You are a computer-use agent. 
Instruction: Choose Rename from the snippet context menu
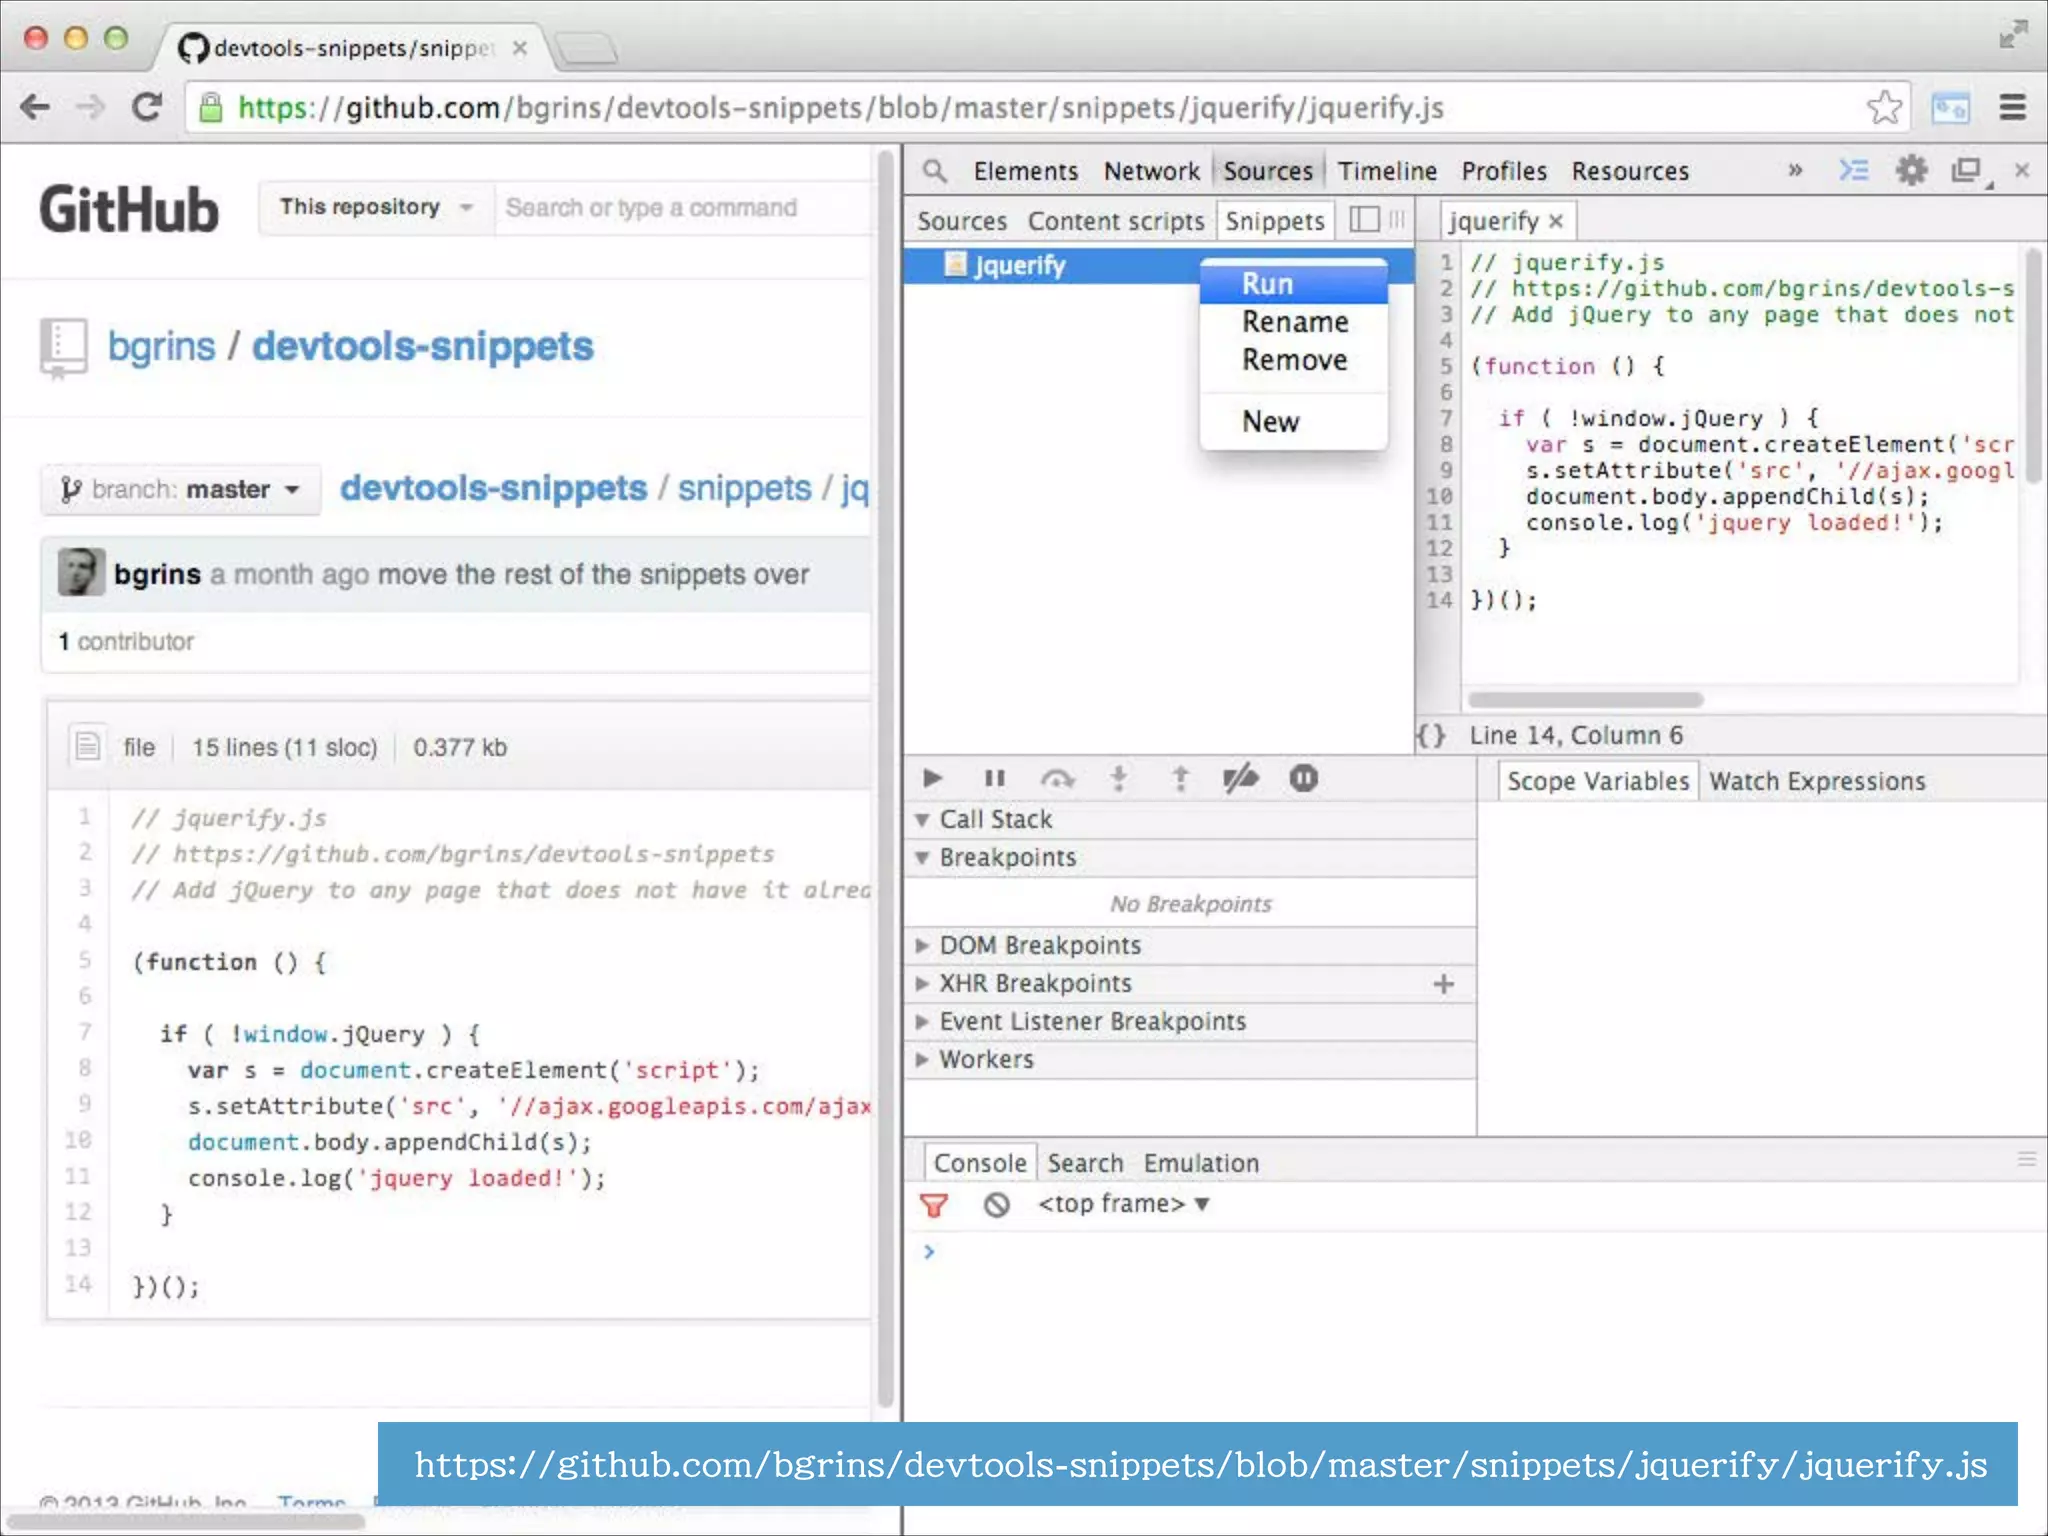(1293, 322)
